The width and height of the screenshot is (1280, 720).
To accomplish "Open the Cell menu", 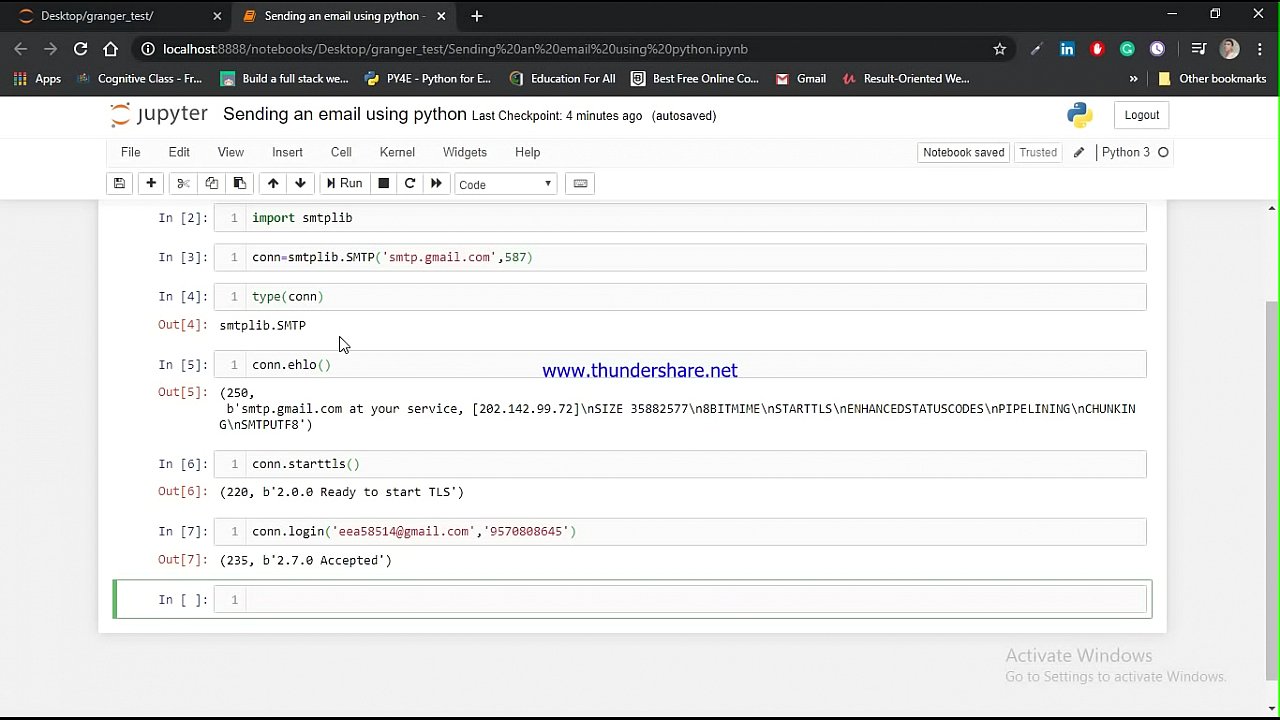I will (340, 152).
